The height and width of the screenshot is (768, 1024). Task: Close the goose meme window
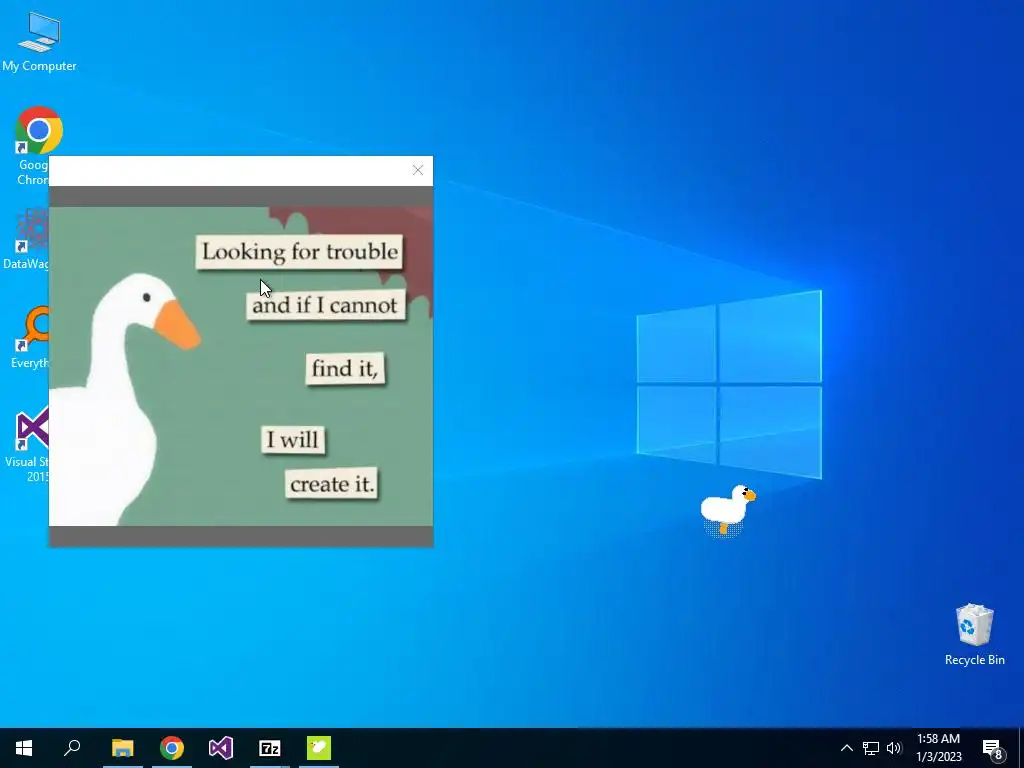(x=418, y=170)
